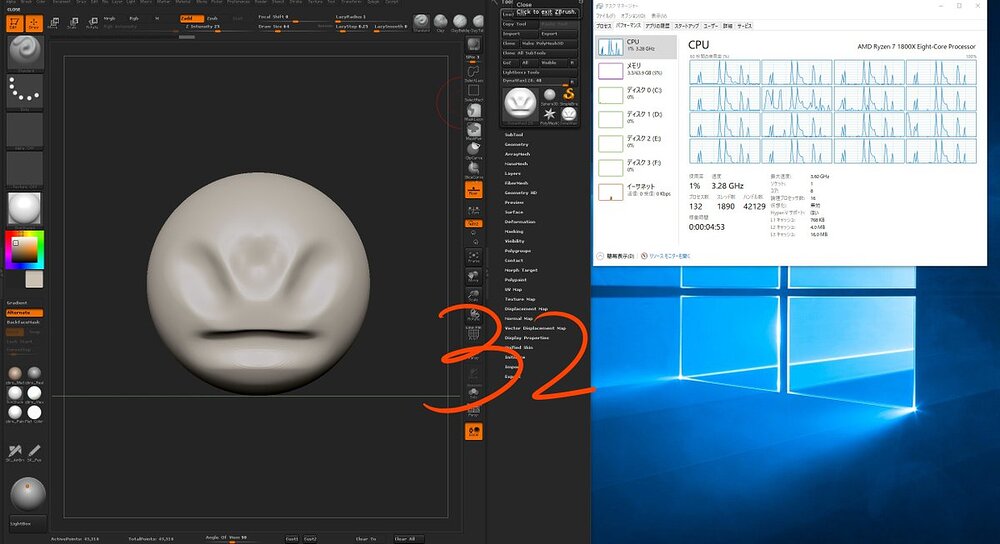
Task: Adjust the Draw Size slider
Action: point(293,27)
